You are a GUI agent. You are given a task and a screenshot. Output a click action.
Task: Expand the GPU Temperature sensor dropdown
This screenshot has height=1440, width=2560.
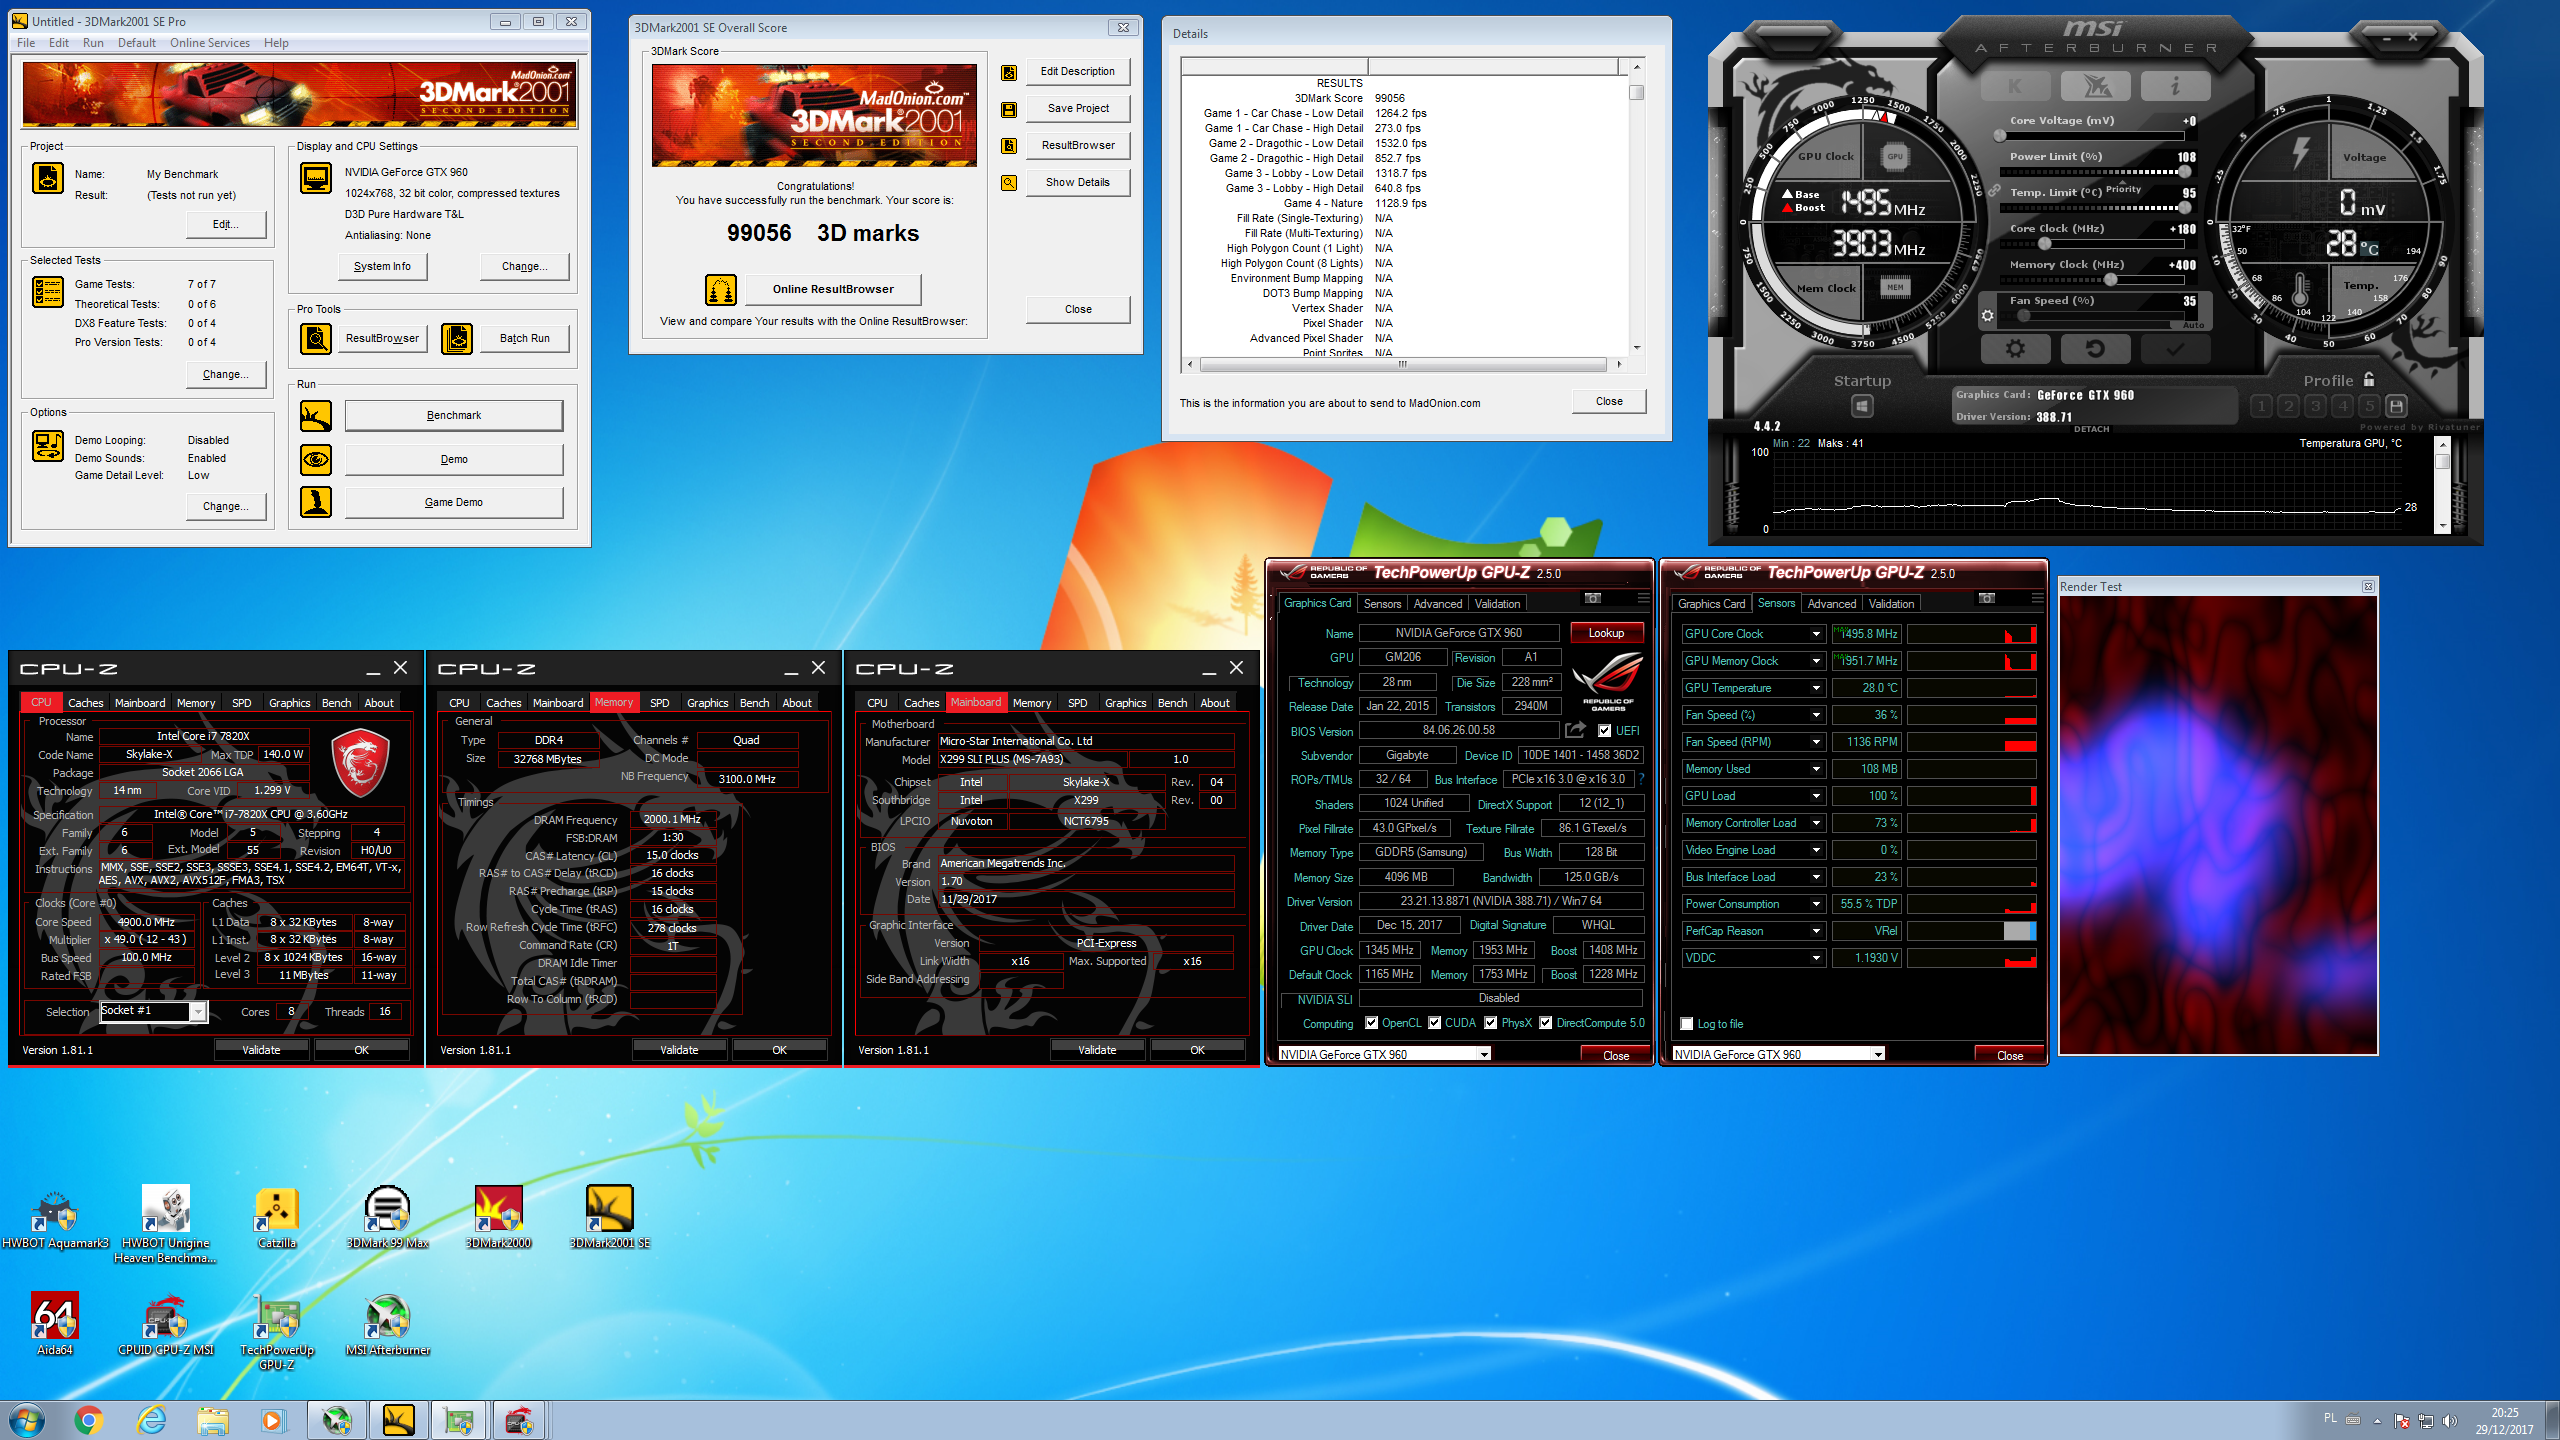1816,688
